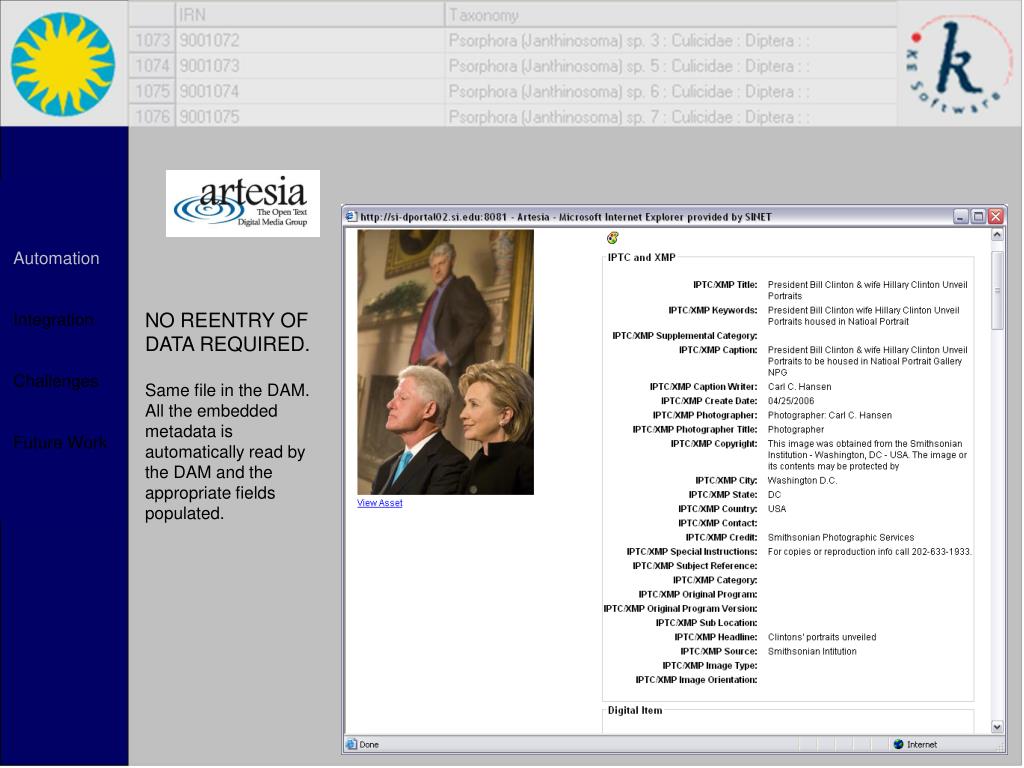Click the source value Smithsonian Intitution

coord(812,652)
